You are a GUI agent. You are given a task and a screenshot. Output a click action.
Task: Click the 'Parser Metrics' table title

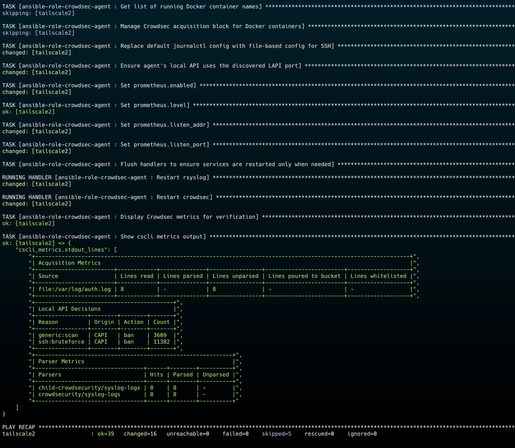click(61, 361)
